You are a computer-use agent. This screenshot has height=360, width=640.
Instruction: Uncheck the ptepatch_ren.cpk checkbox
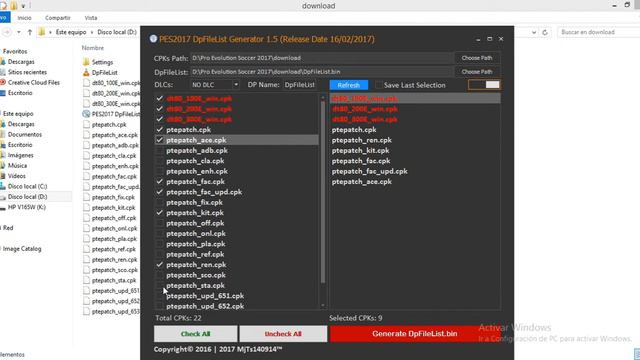pos(160,264)
